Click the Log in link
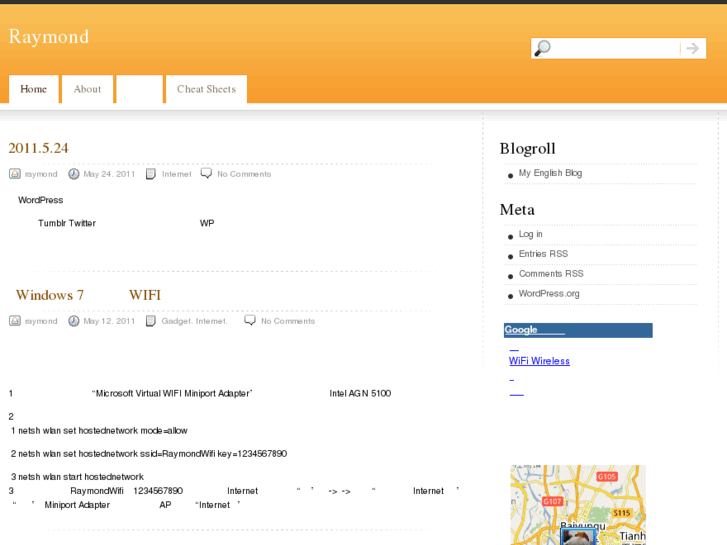 530,234
